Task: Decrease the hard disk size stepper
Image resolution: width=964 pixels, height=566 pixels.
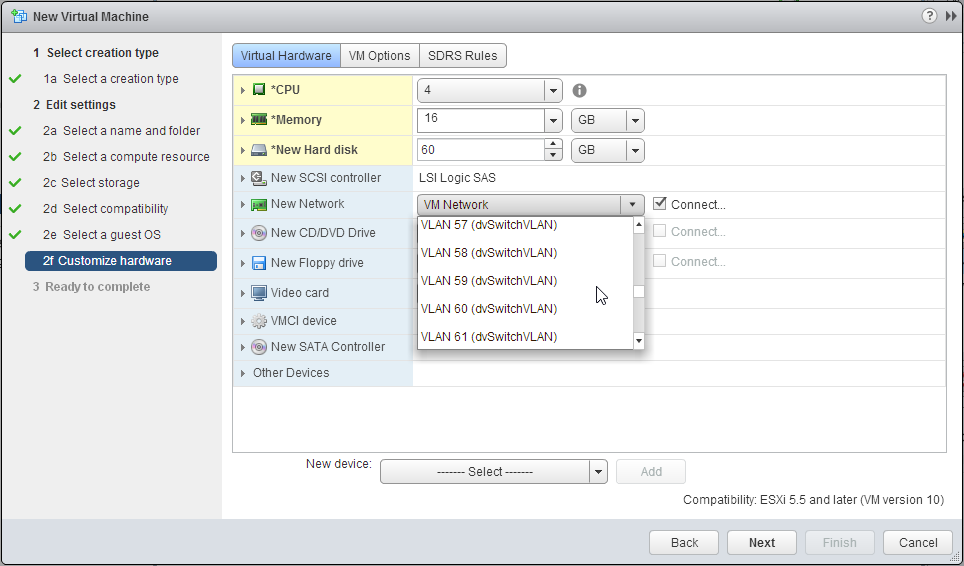Action: click(553, 155)
